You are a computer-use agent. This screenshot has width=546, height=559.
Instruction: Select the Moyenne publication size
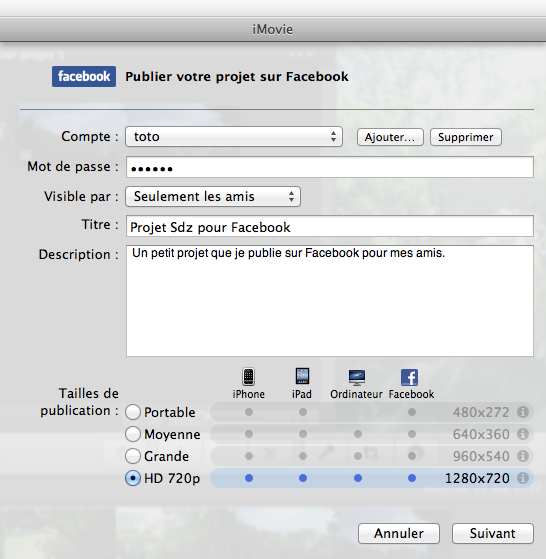[133, 434]
